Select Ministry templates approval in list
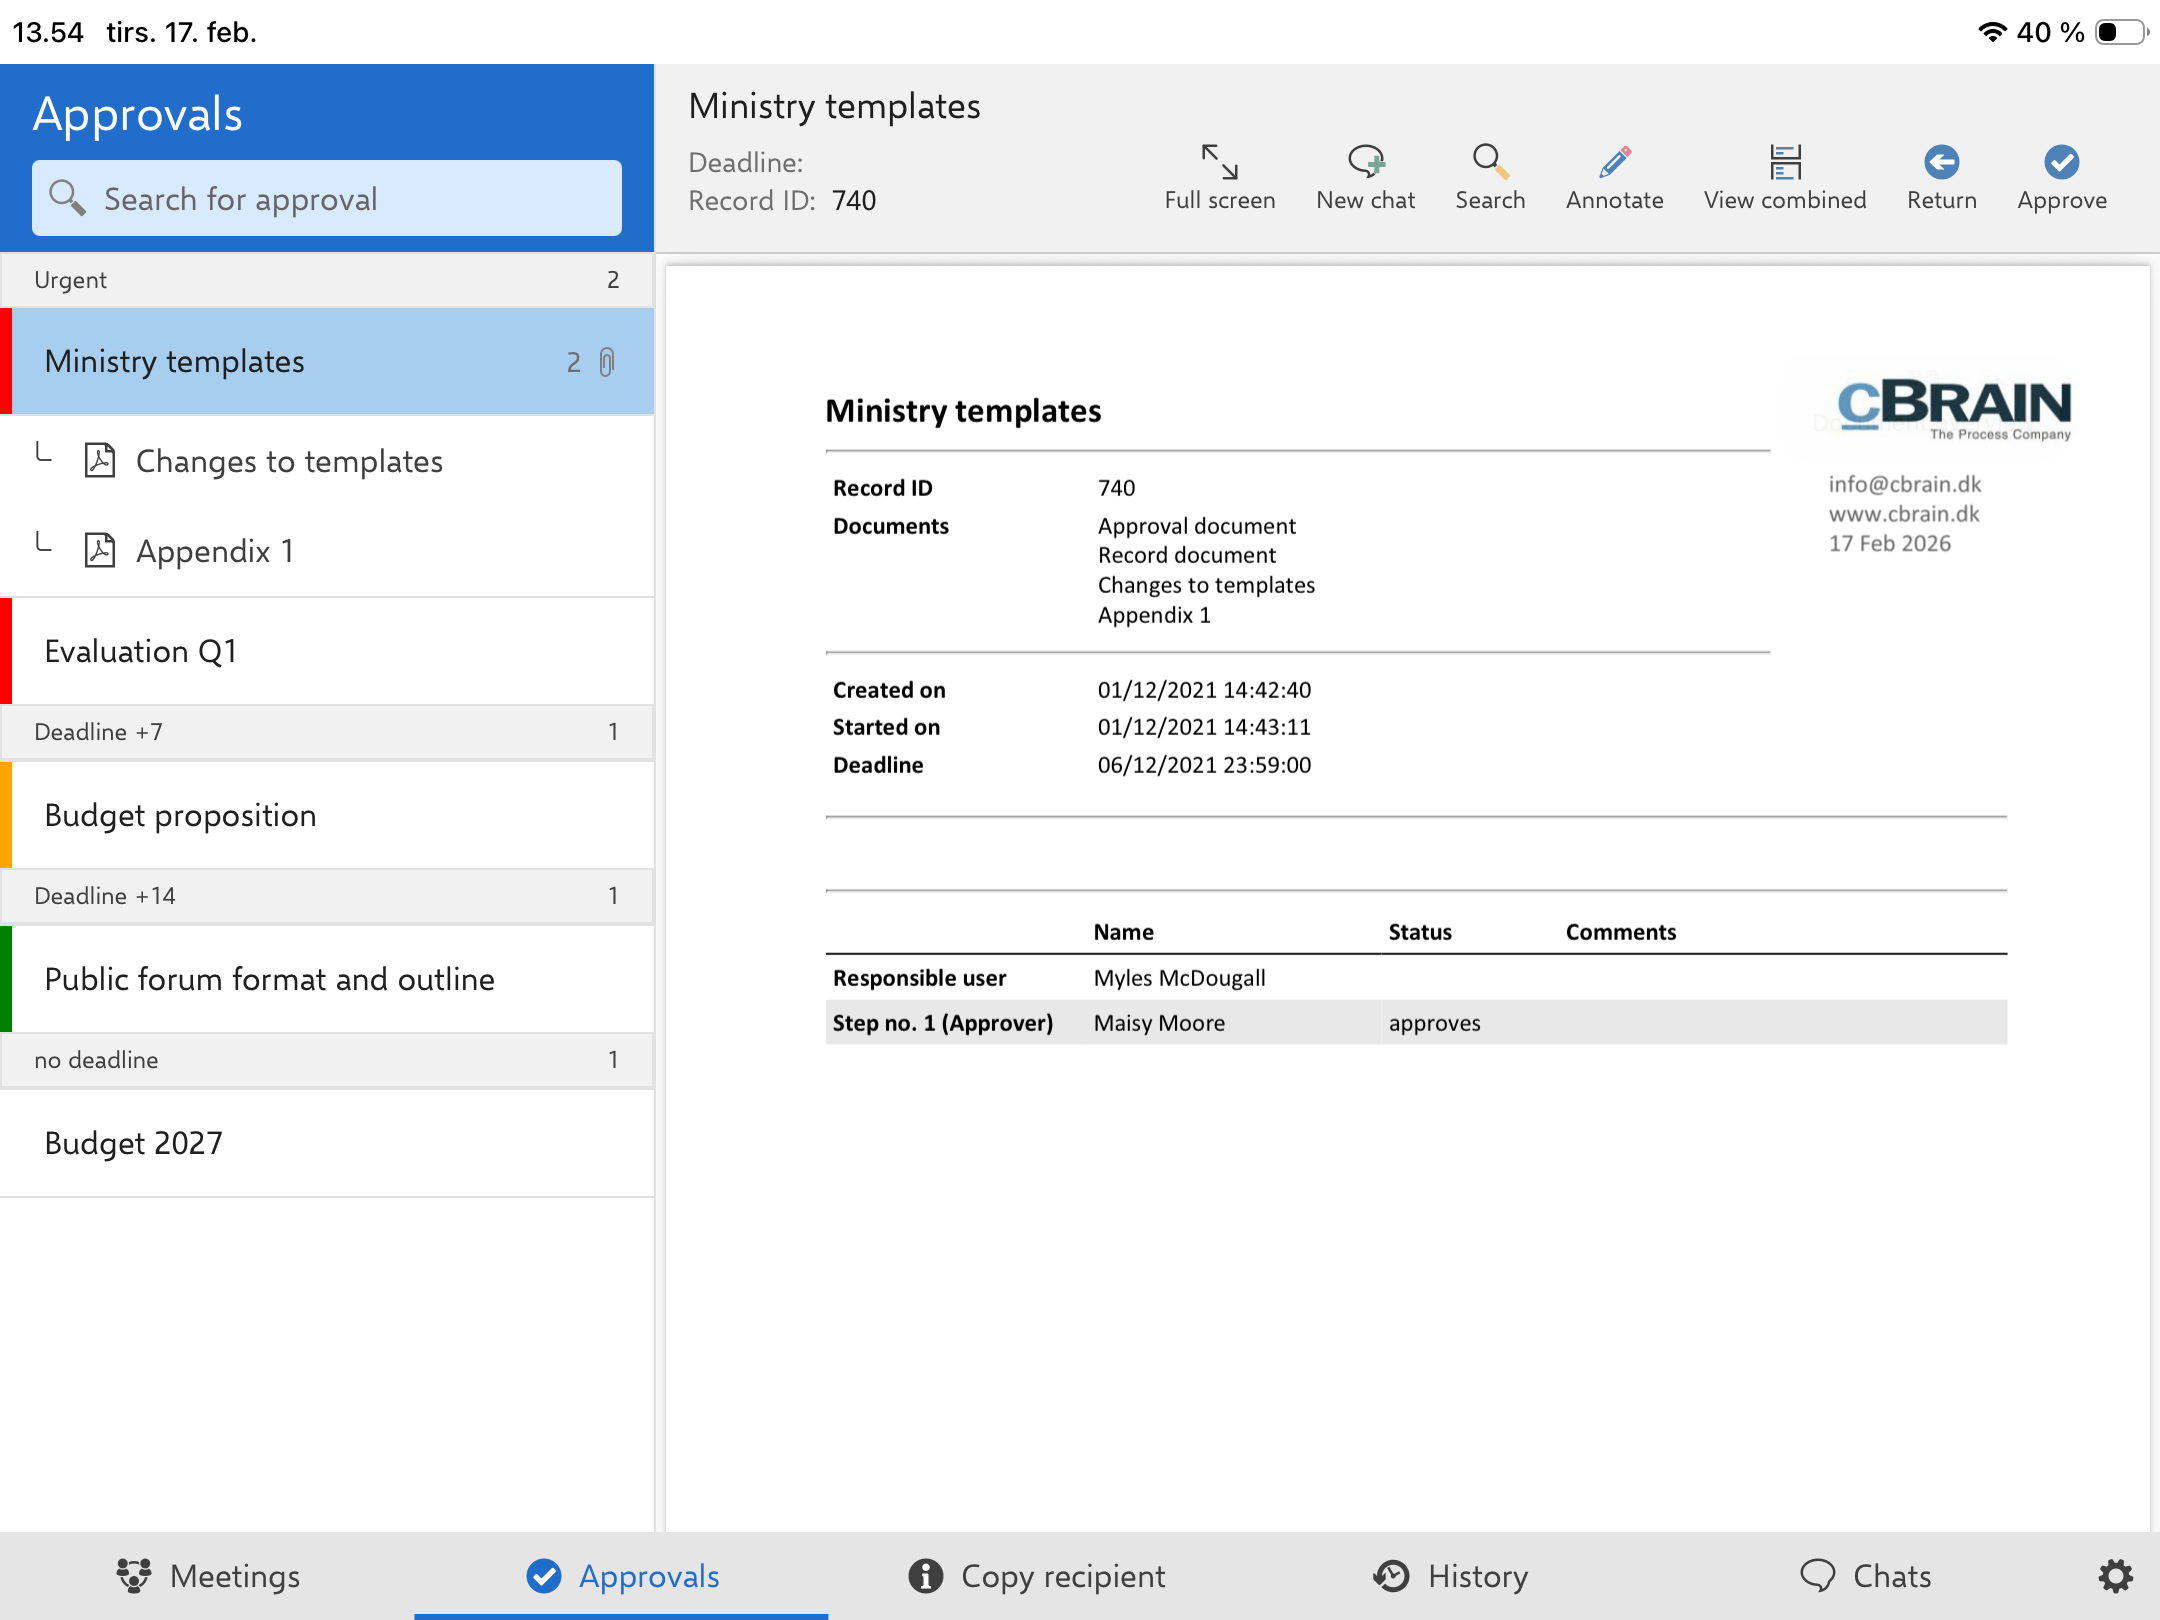The image size is (2160, 1620). pos(327,361)
